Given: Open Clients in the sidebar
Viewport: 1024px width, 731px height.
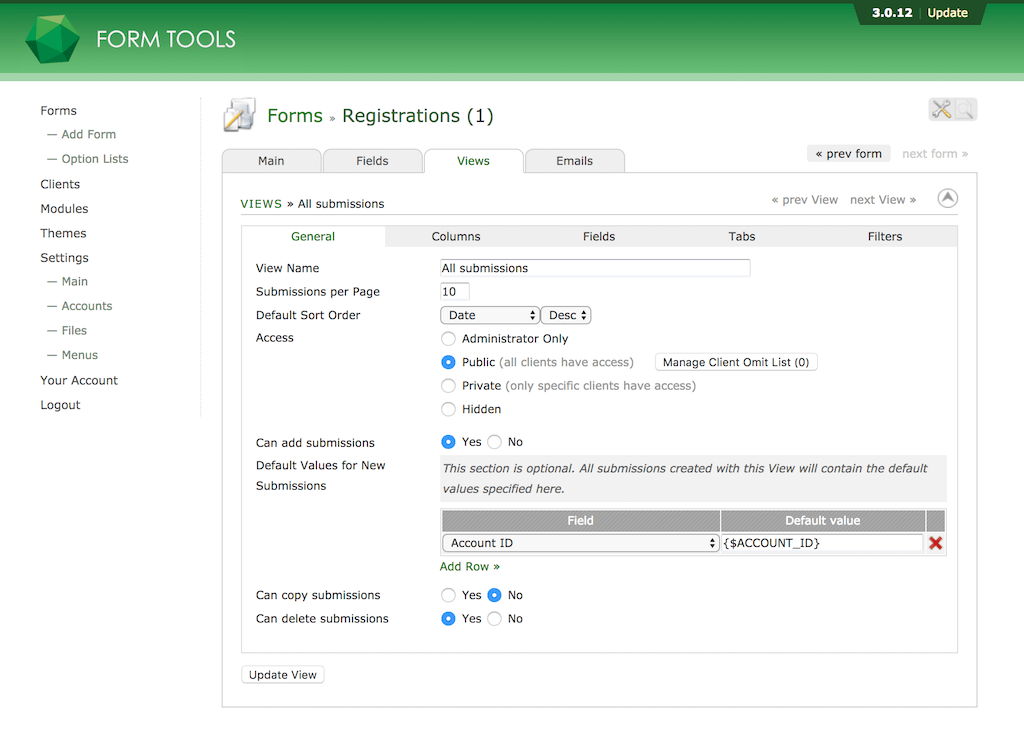Looking at the screenshot, I should click(60, 184).
